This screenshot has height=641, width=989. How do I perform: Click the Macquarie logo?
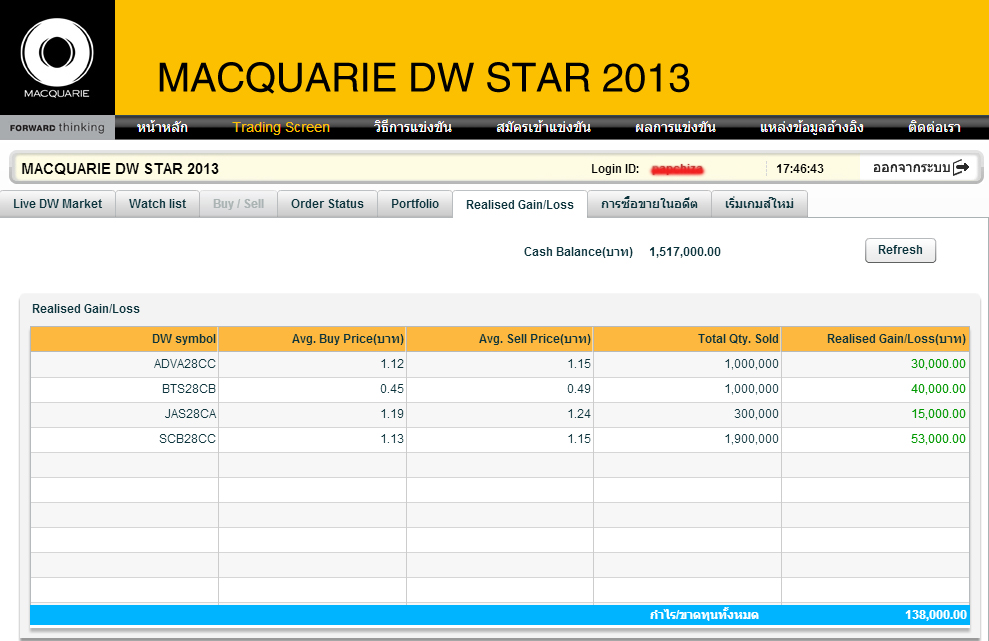coord(57,58)
